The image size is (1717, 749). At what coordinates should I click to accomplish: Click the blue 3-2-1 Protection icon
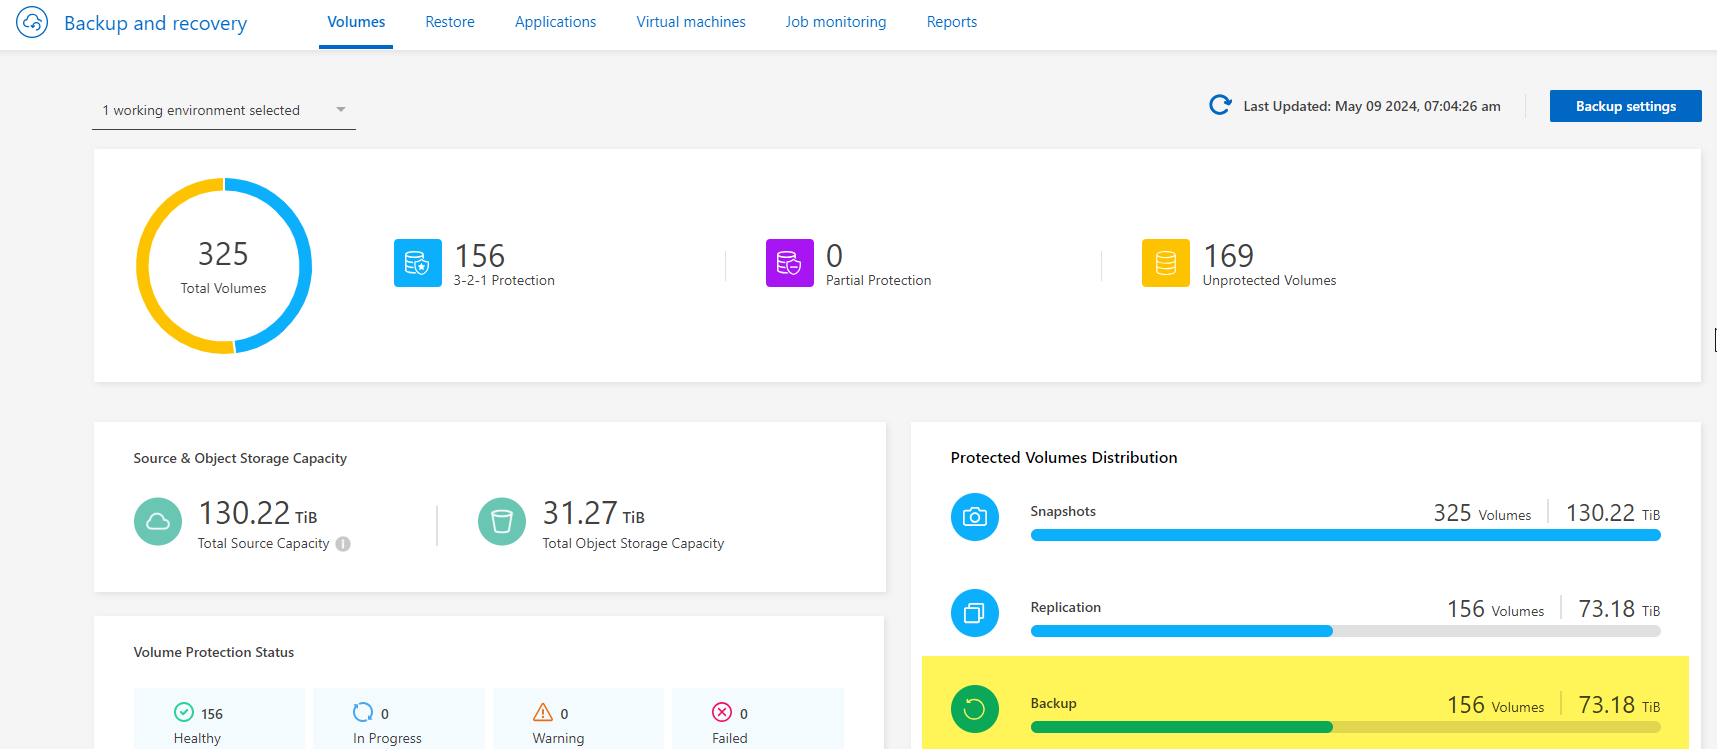click(417, 263)
